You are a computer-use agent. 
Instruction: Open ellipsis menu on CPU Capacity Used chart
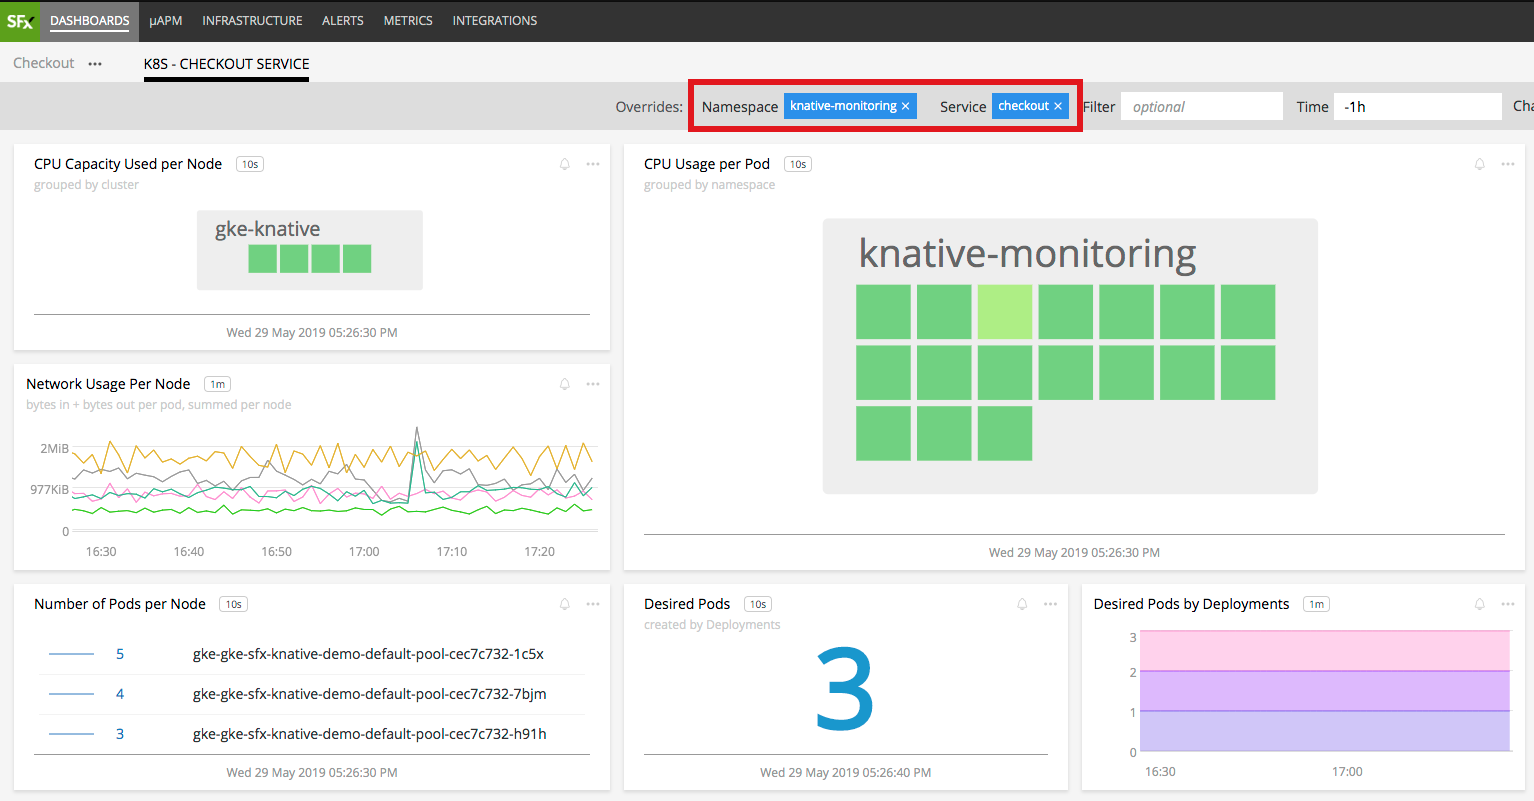click(x=593, y=164)
